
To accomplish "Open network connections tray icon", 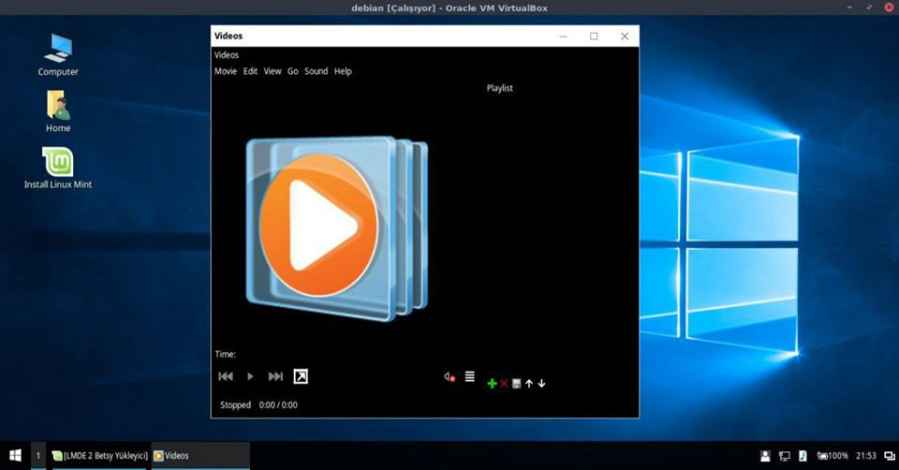I will [x=784, y=456].
